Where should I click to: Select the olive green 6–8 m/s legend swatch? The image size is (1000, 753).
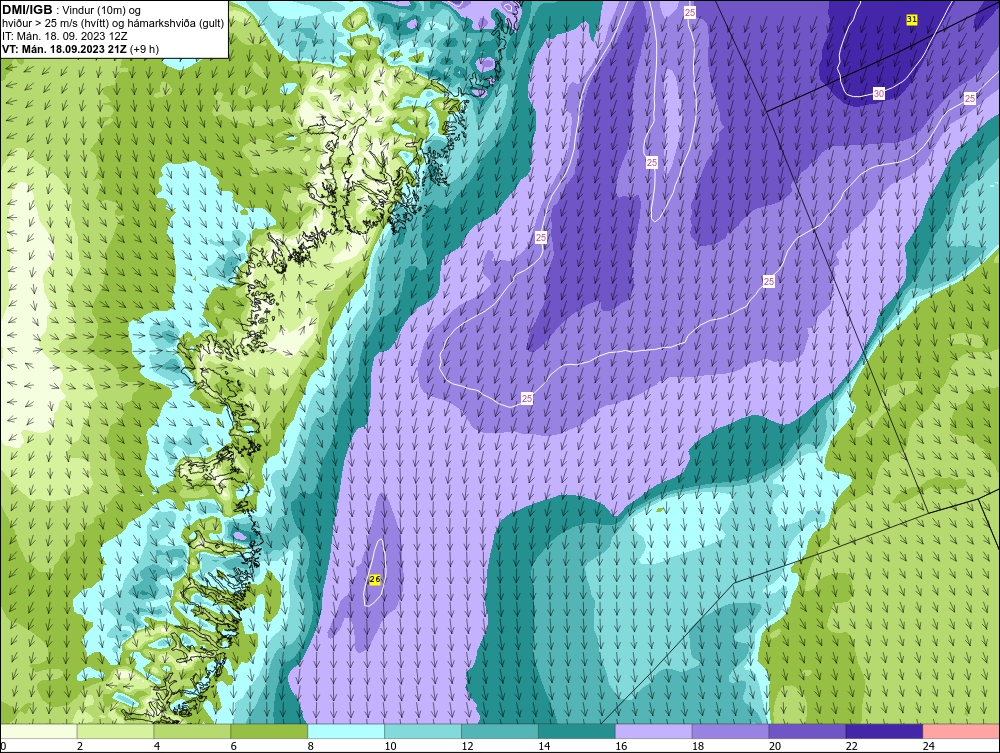[269, 731]
